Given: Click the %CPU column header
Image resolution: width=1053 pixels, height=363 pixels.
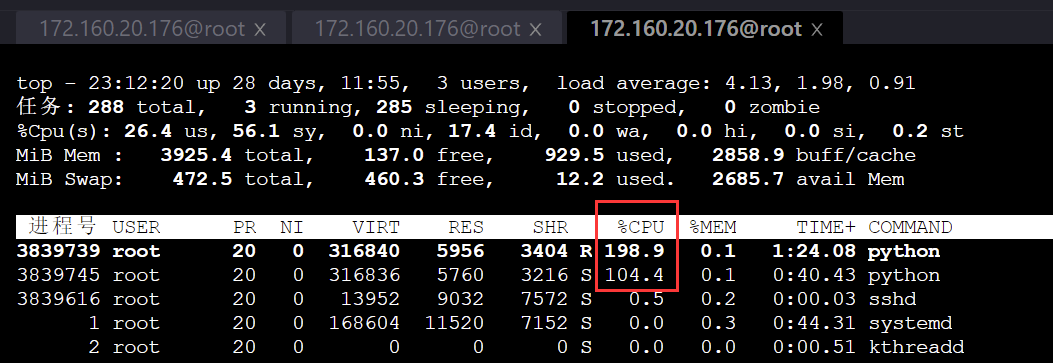Looking at the screenshot, I should (640, 227).
